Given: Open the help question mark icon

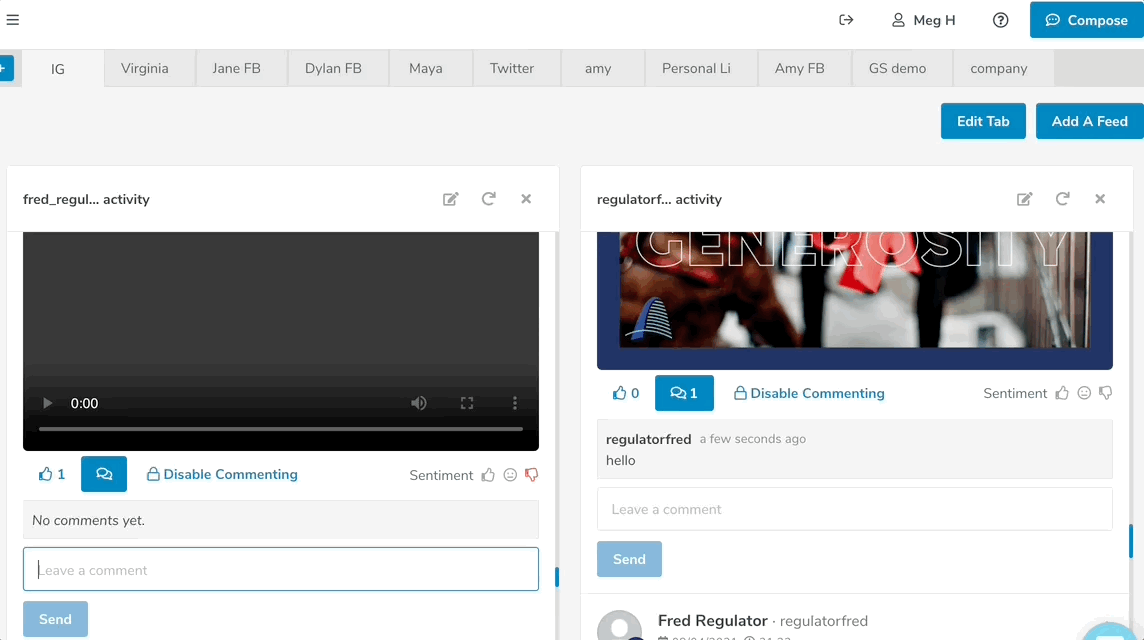Looking at the screenshot, I should (x=1000, y=20).
